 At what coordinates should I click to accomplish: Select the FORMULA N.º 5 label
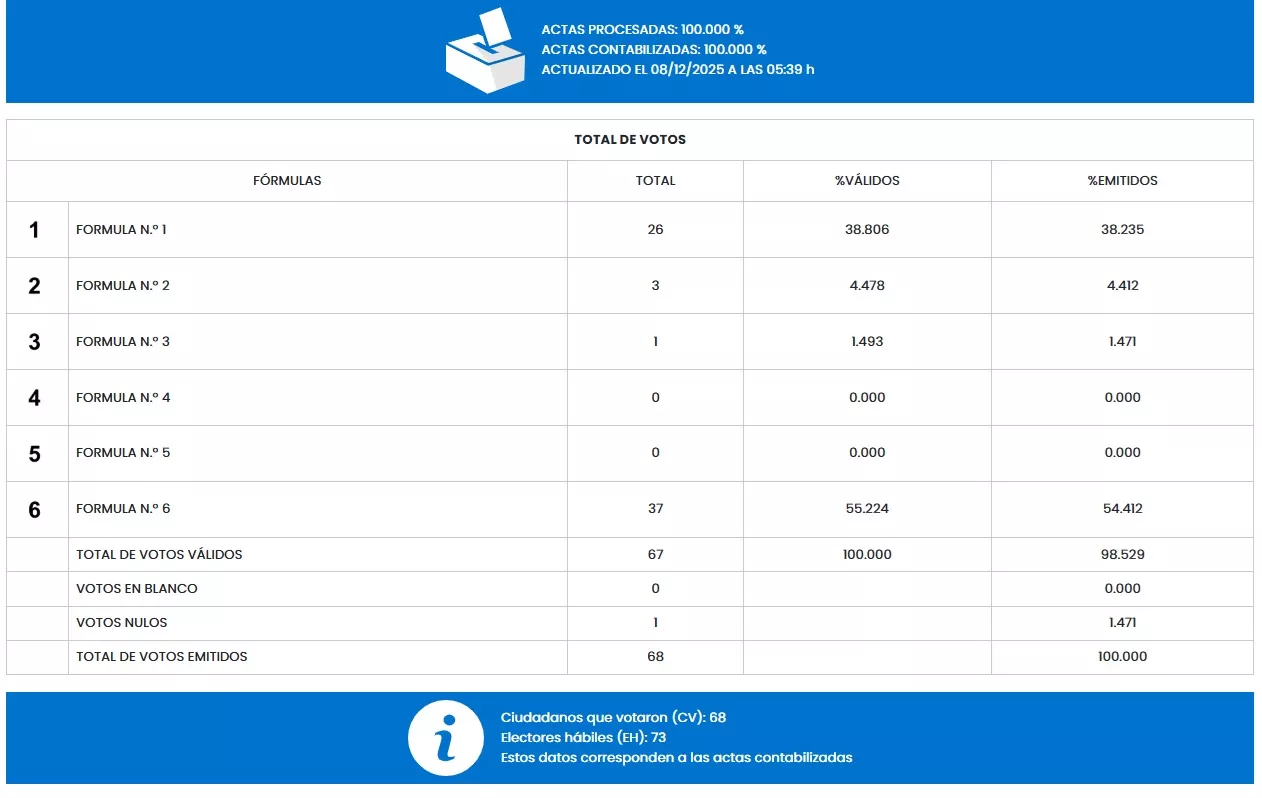coord(123,453)
